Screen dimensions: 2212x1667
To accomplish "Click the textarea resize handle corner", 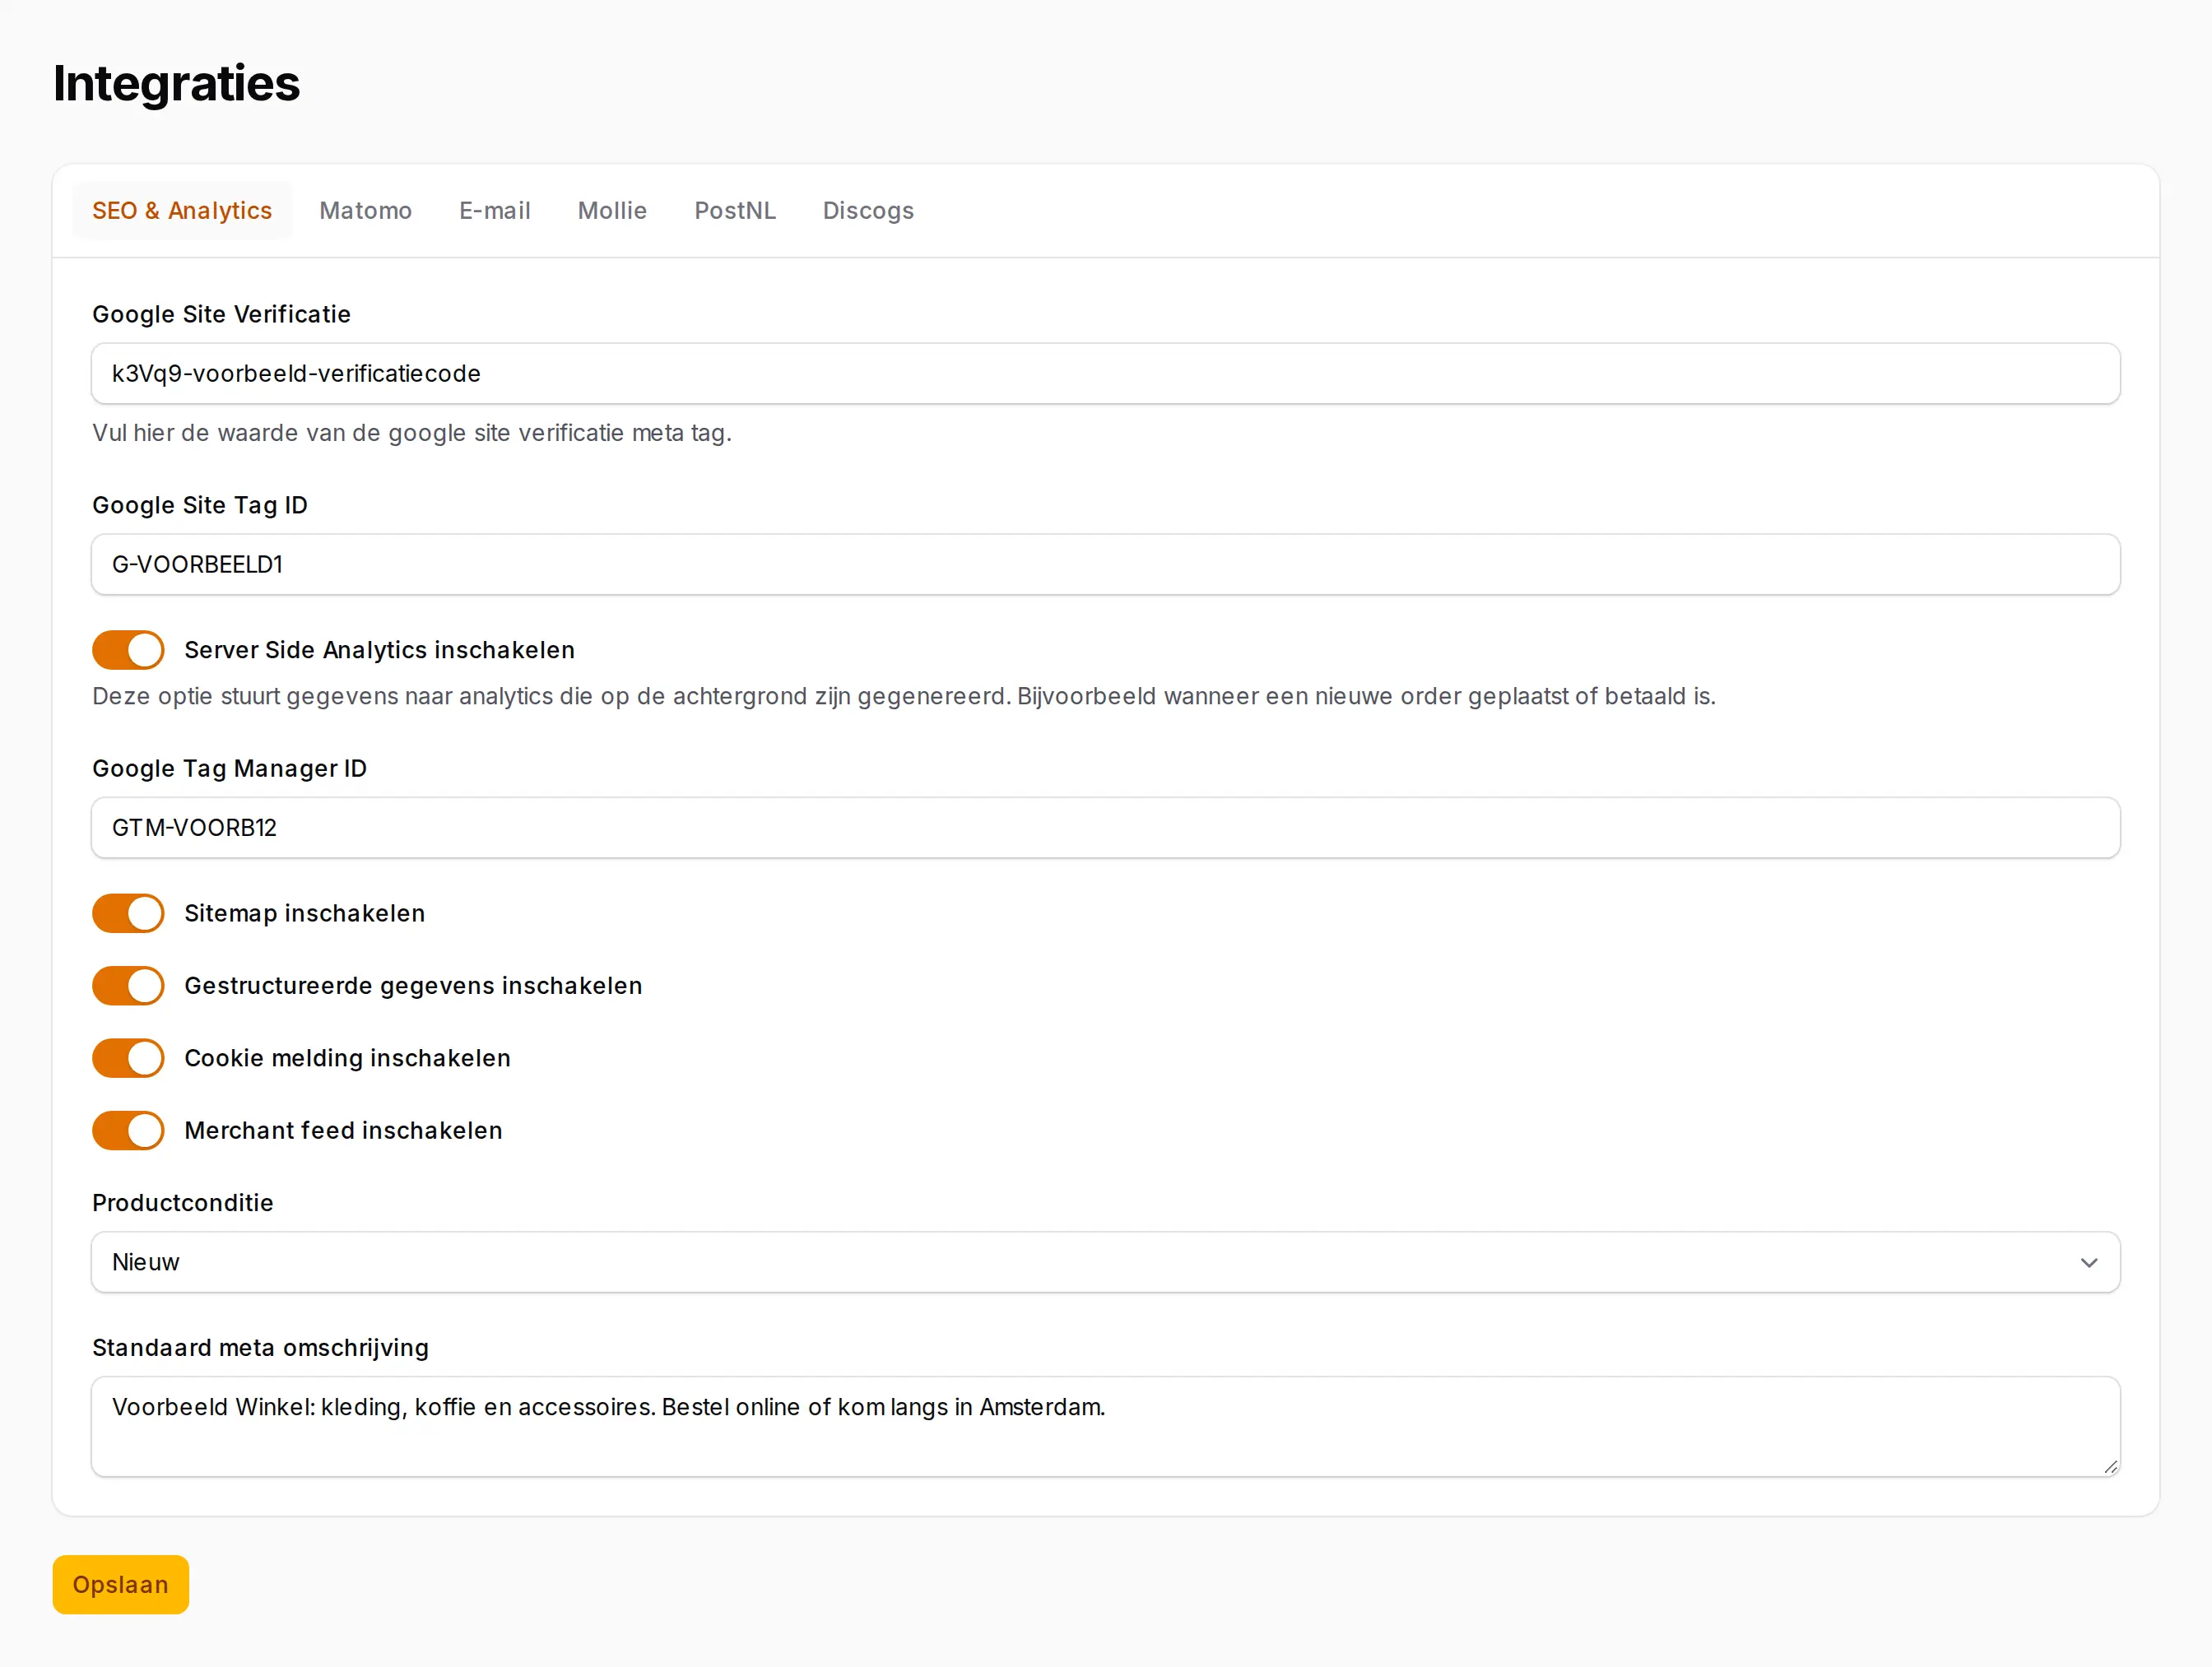I will [x=2109, y=1466].
